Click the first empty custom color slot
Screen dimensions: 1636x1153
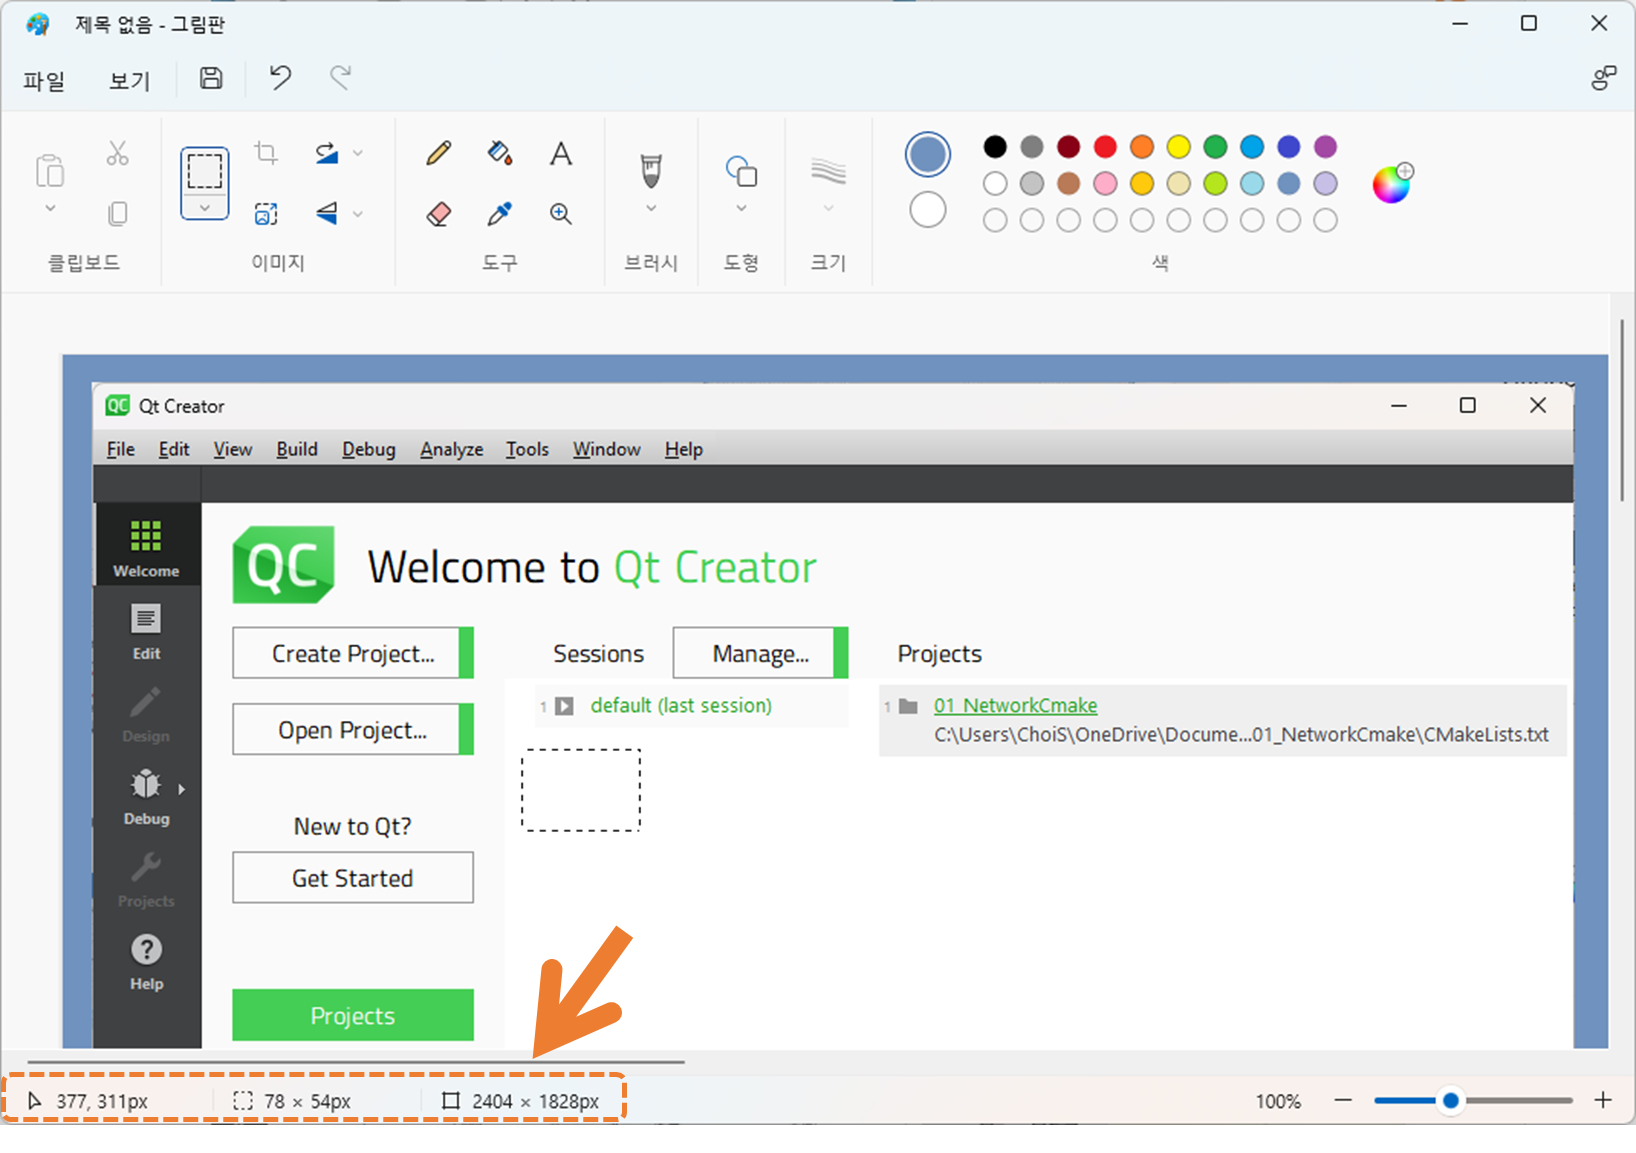point(995,220)
